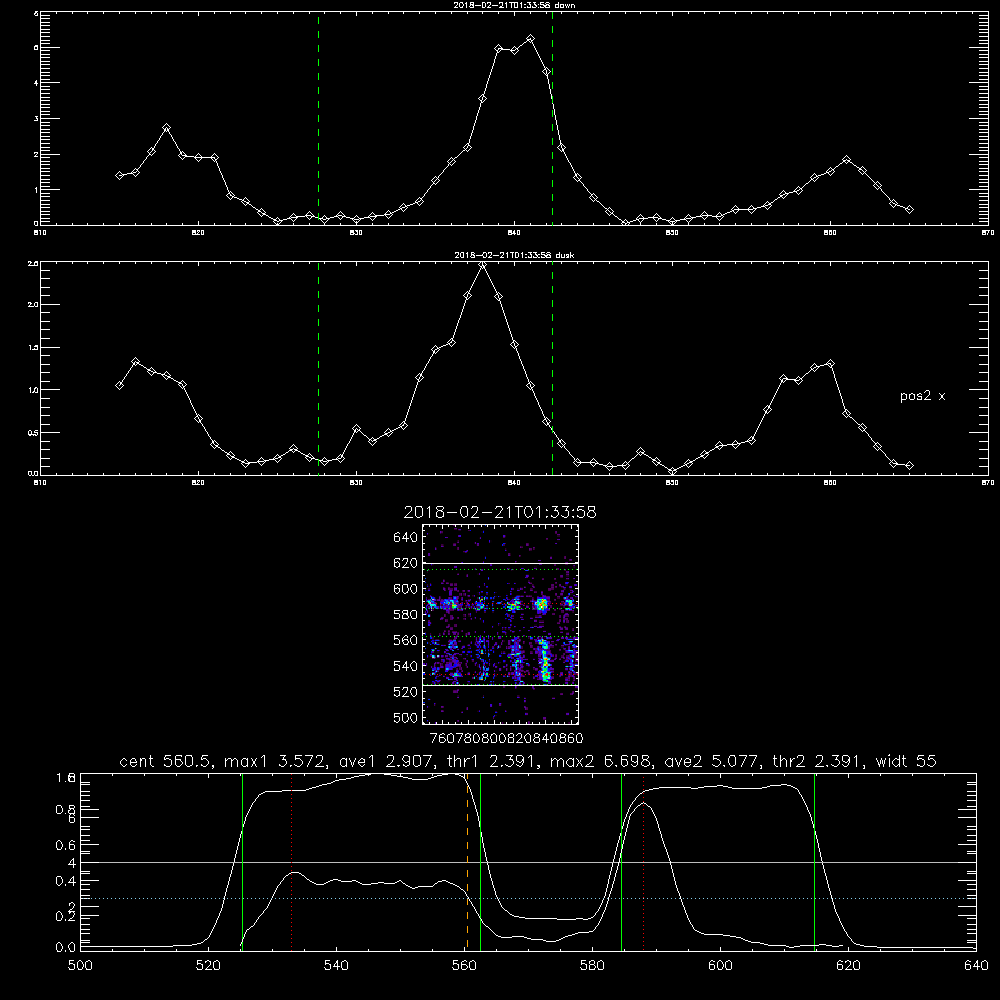Click the 'pos2 x' label in dusk plot

[x=922, y=396]
